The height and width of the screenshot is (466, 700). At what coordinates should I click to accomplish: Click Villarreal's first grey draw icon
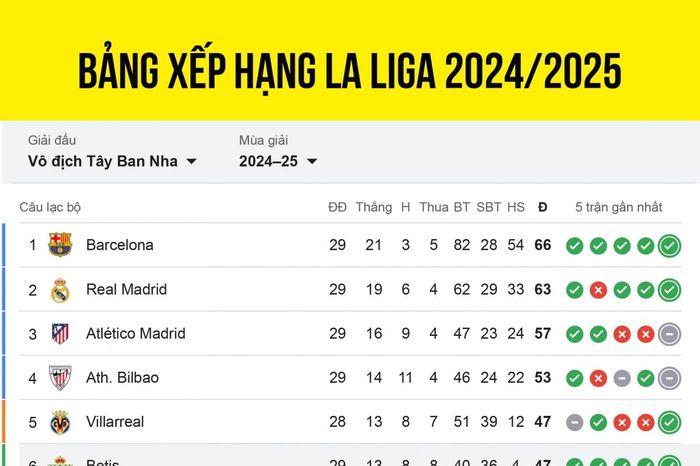tap(575, 422)
